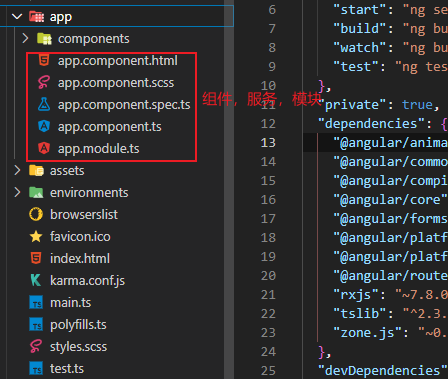Expand the components folder chevron
Screen dimensions: 448x379
[x=25, y=38]
